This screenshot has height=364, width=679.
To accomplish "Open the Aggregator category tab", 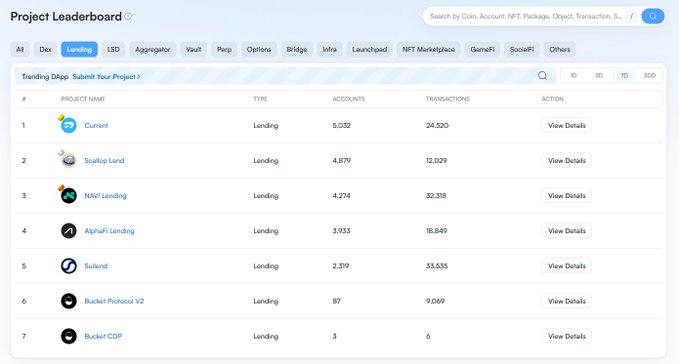I will (153, 49).
